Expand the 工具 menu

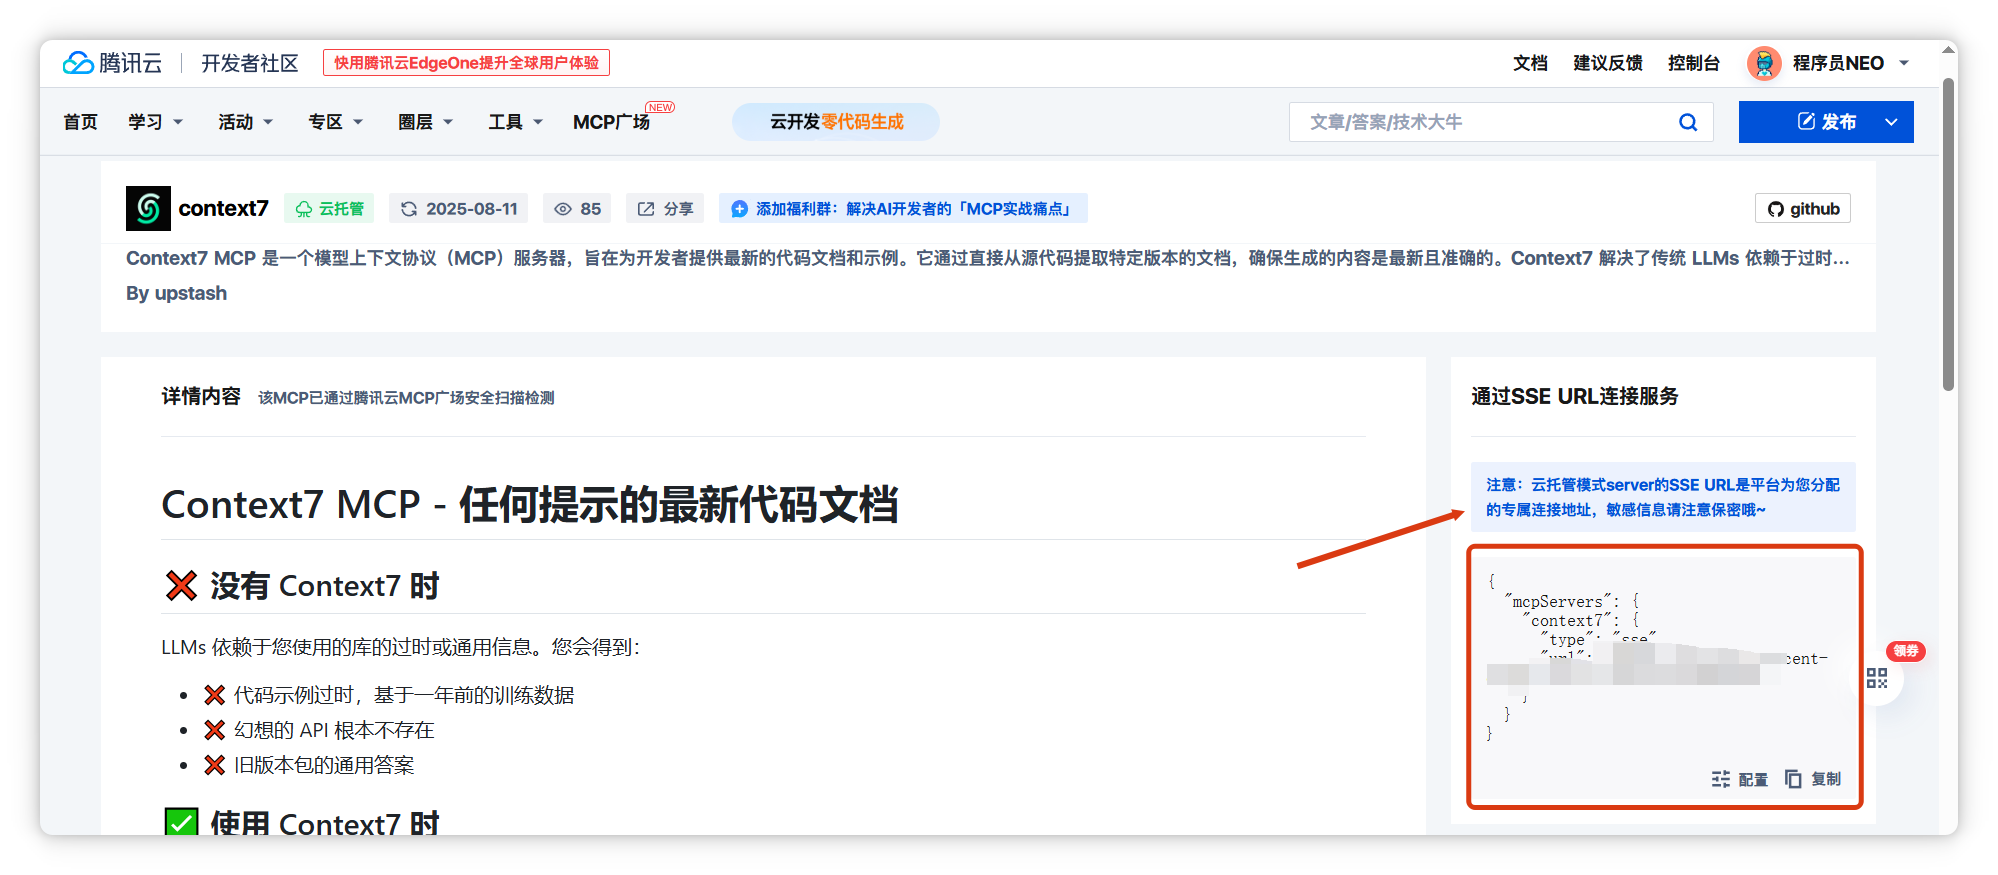(515, 122)
